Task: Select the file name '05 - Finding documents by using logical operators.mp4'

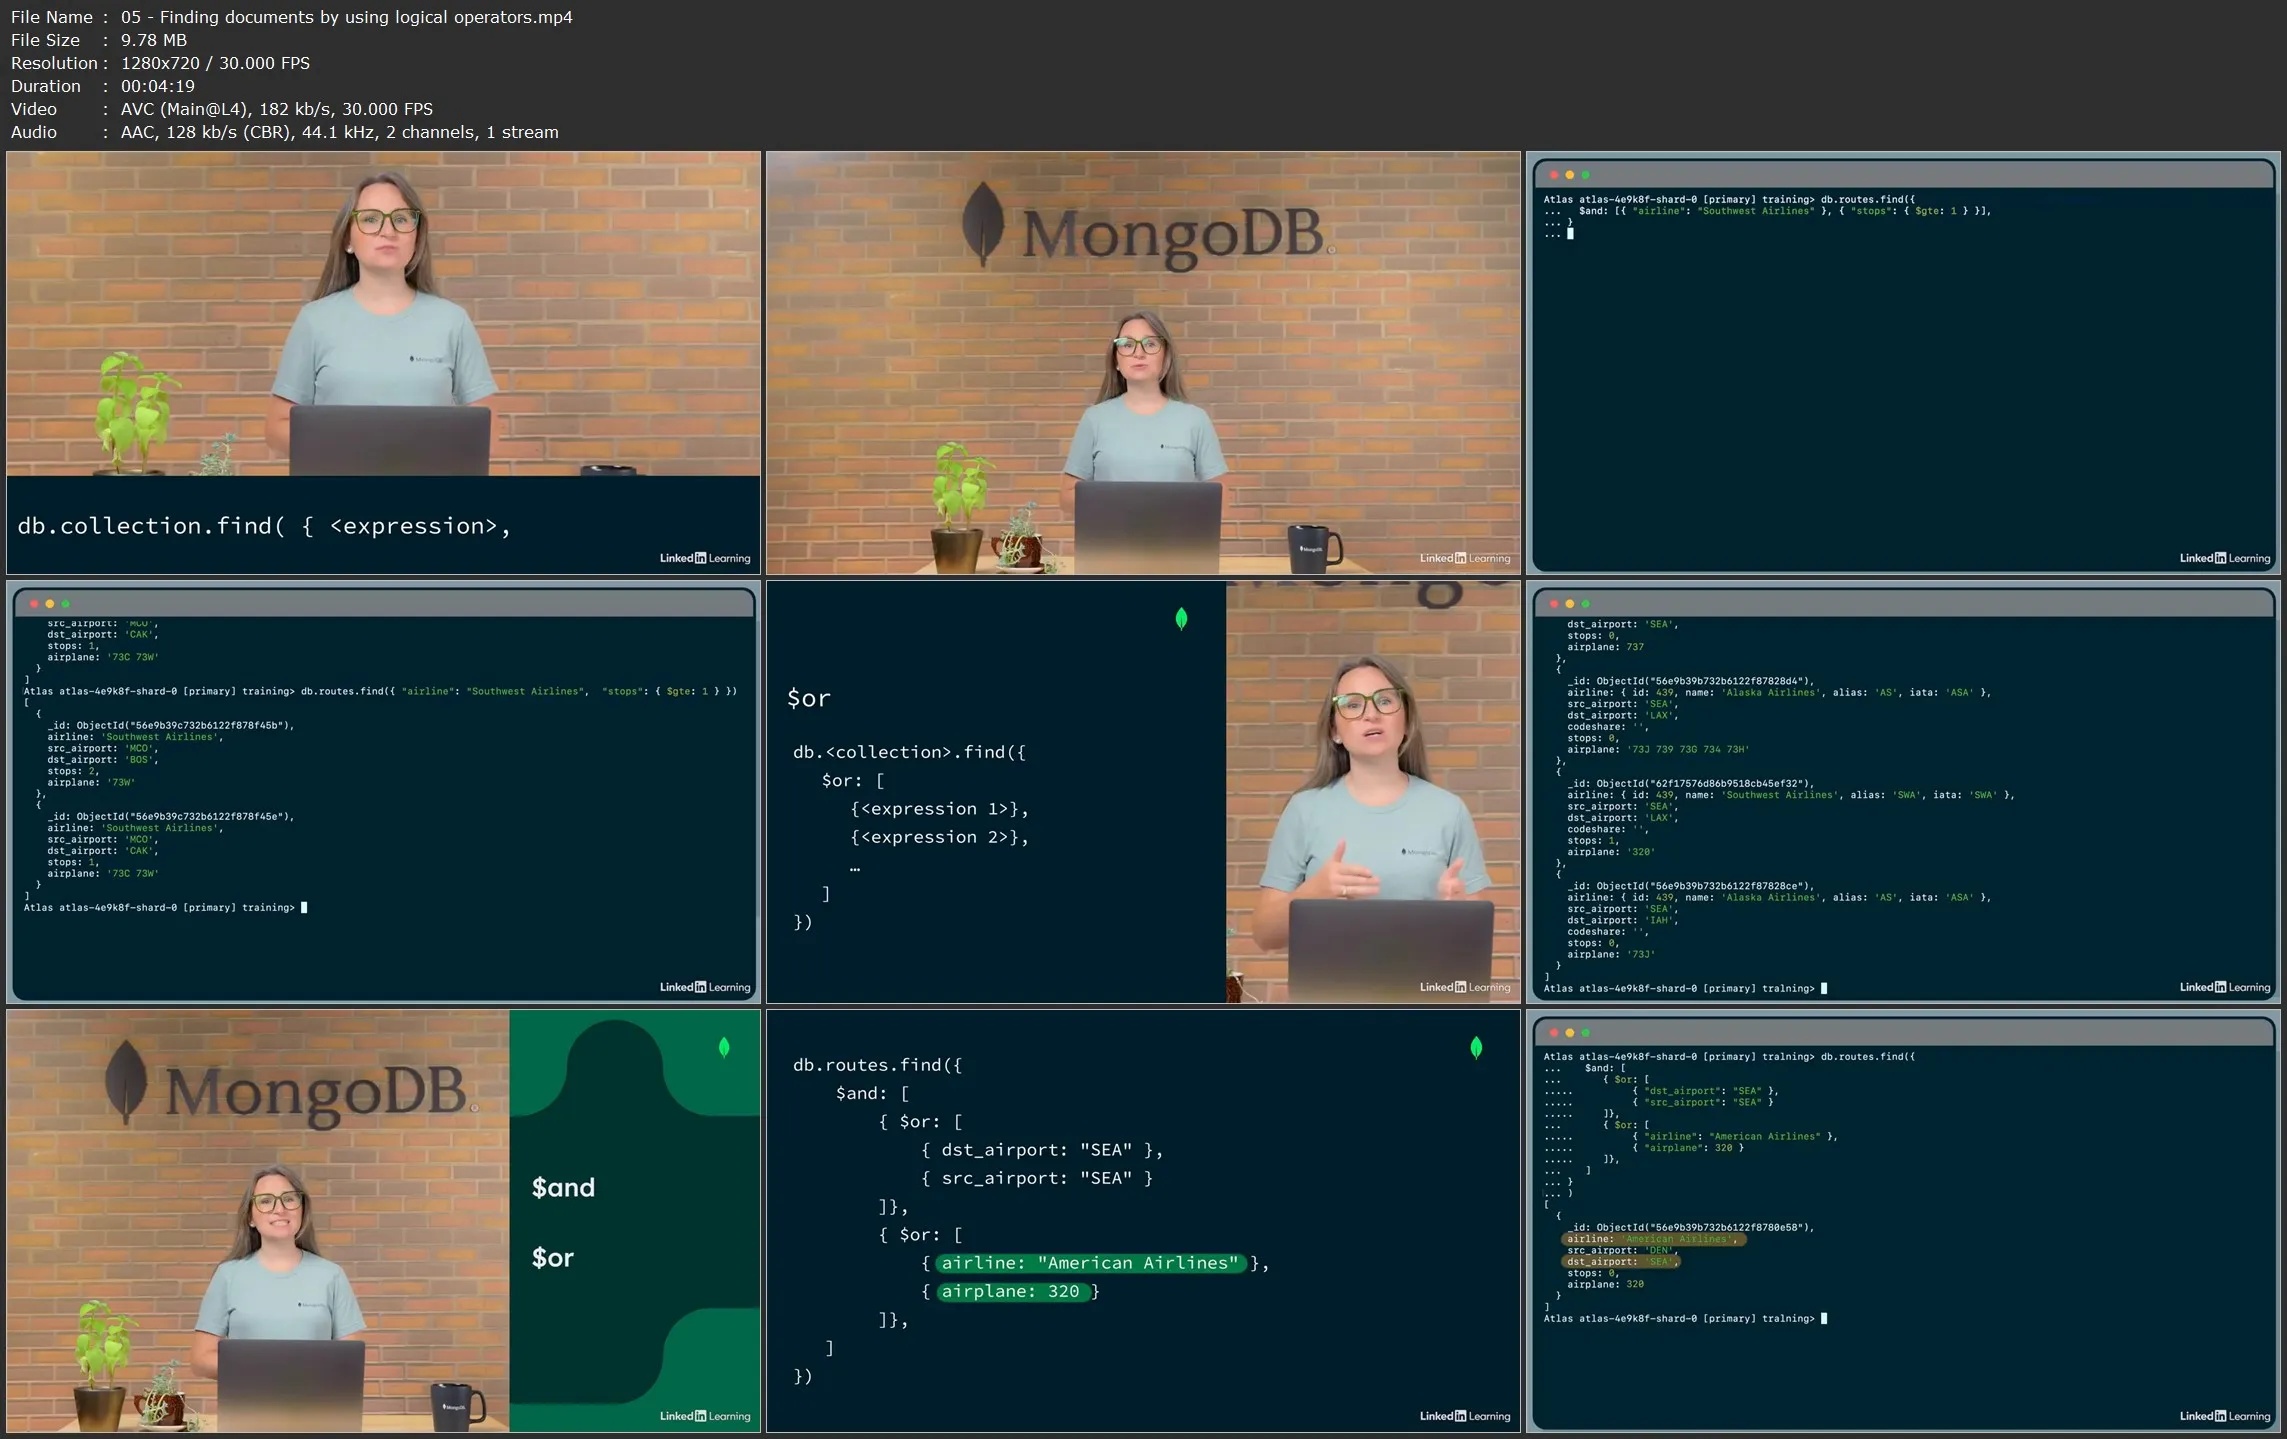Action: (346, 17)
